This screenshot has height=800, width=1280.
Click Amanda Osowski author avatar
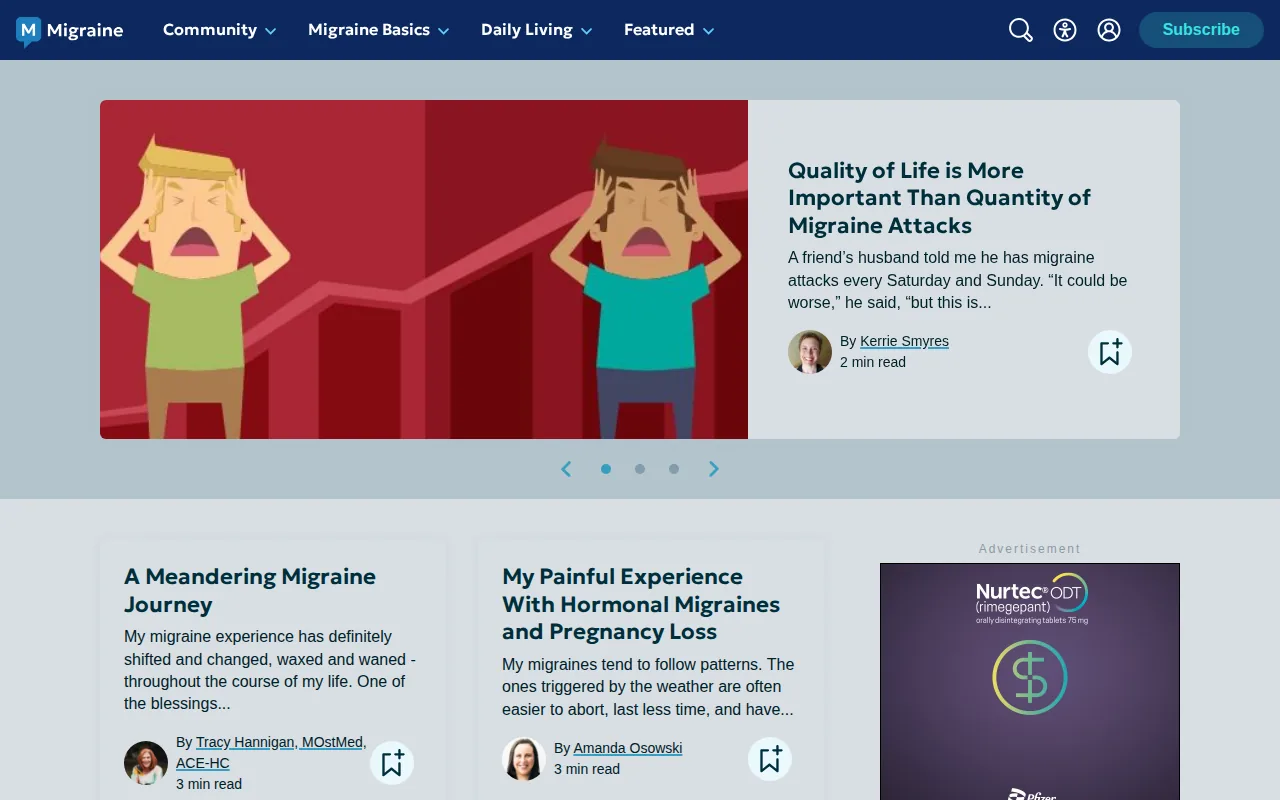pos(524,759)
